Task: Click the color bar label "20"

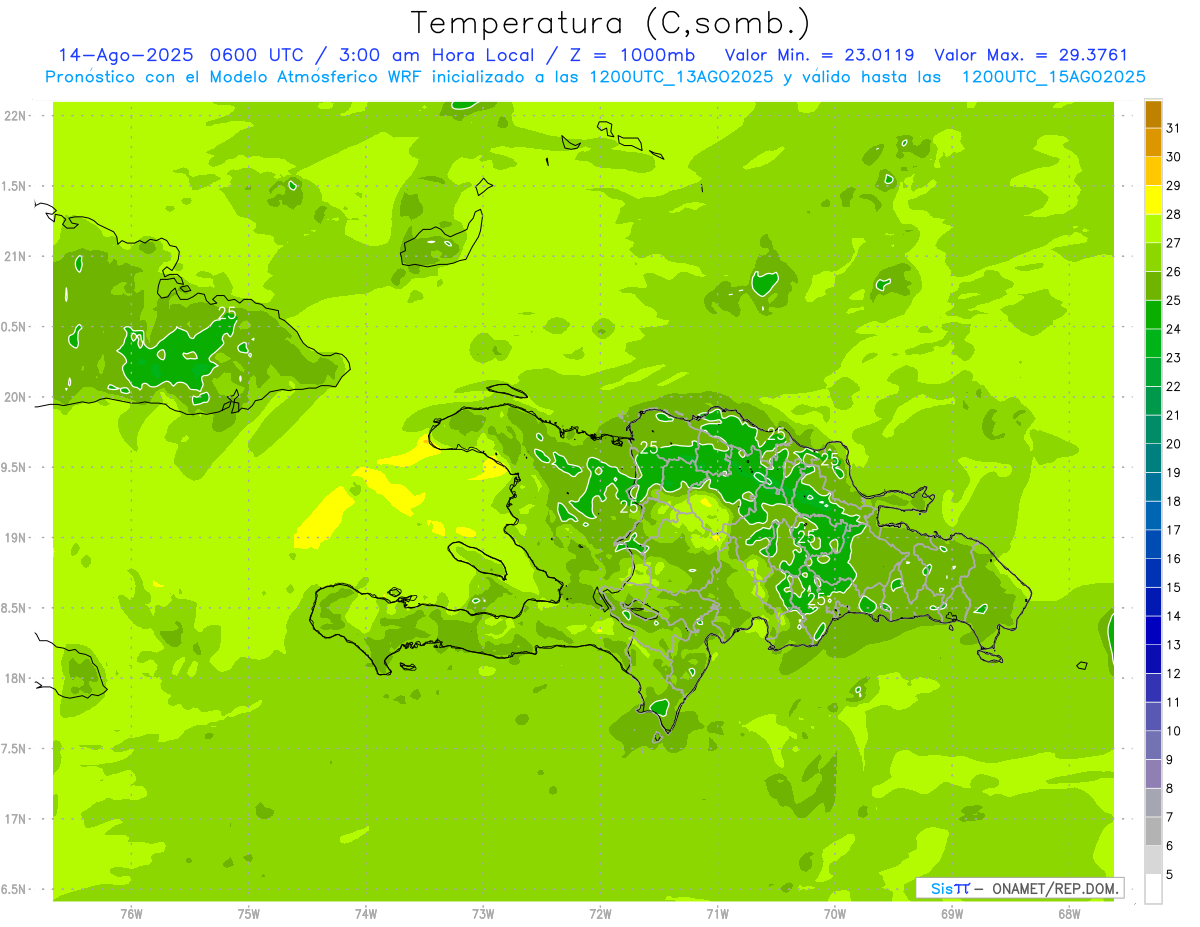Action: pos(1174,444)
